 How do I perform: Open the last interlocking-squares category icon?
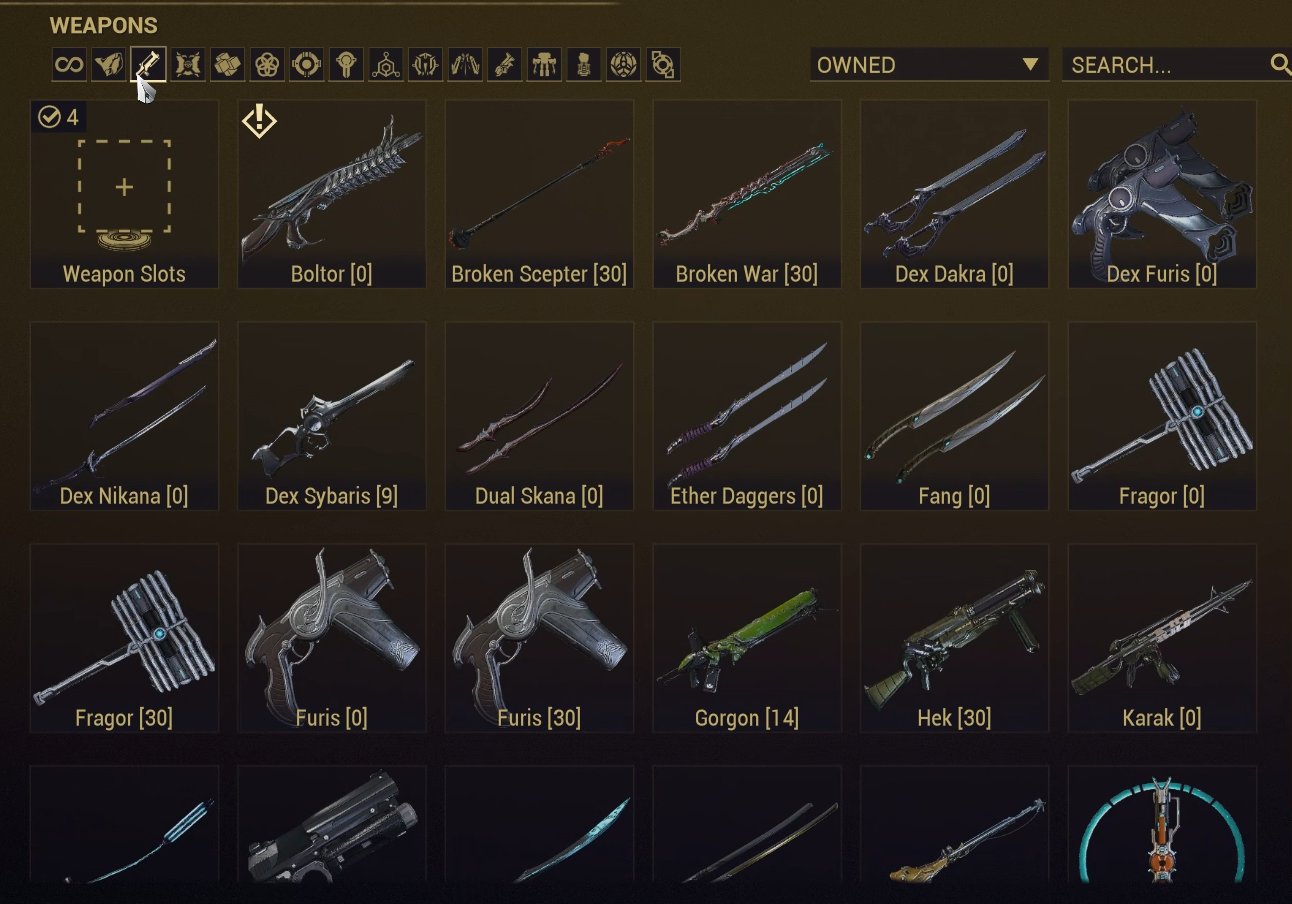coord(663,65)
